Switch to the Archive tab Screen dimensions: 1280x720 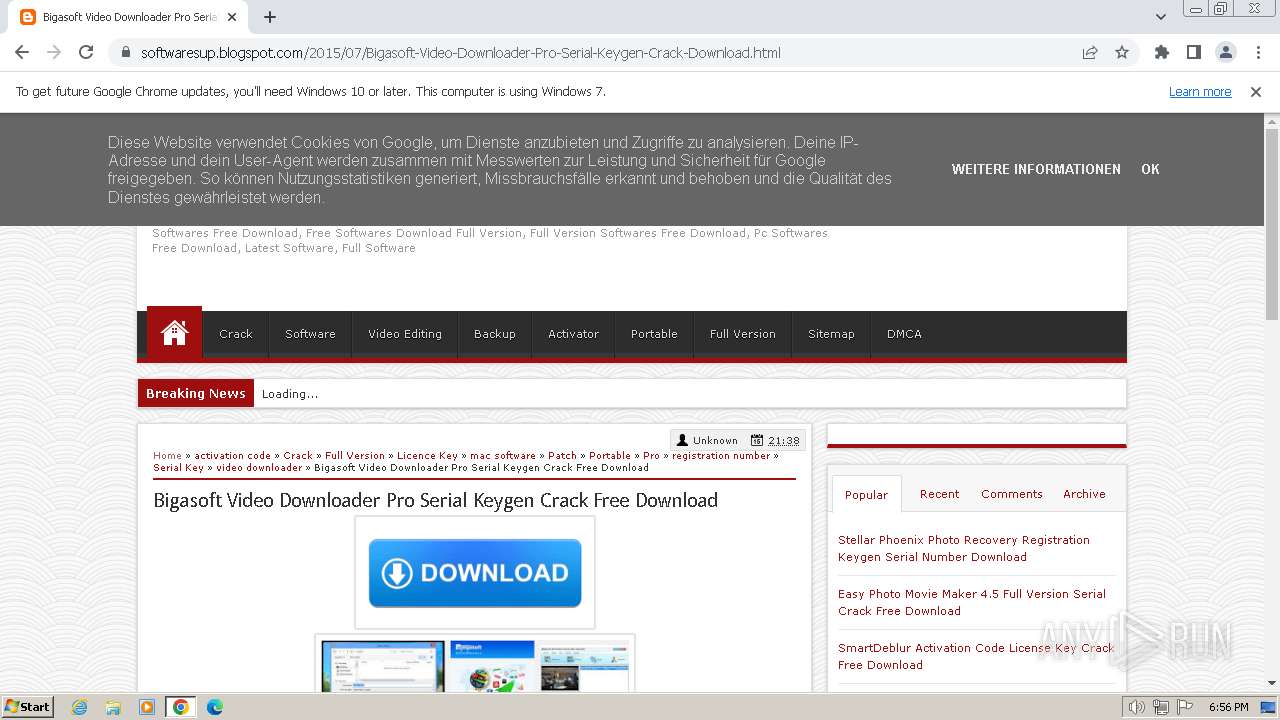pyautogui.click(x=1084, y=494)
